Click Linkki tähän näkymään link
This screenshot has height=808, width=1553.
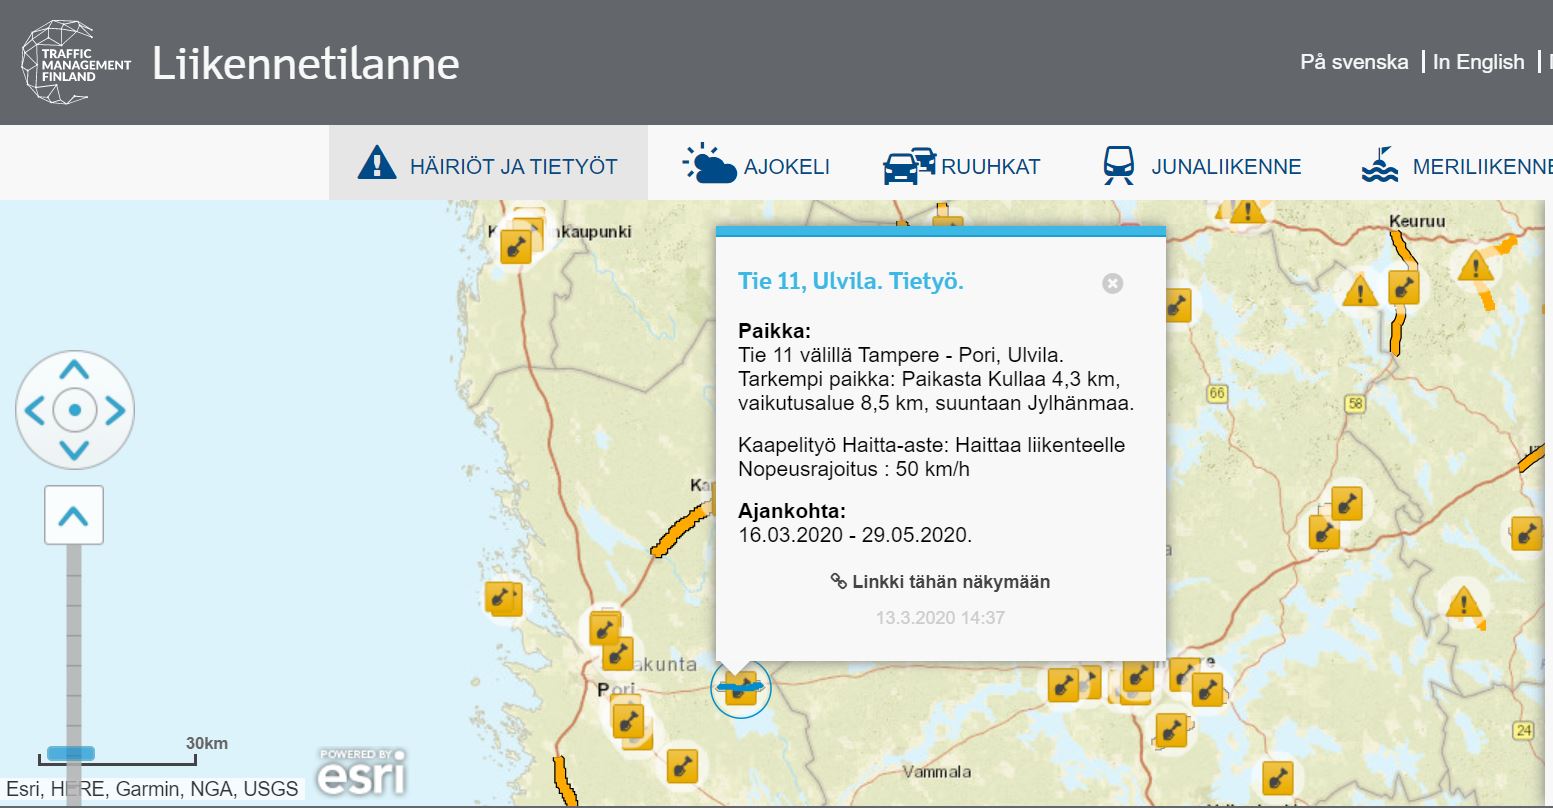point(940,581)
